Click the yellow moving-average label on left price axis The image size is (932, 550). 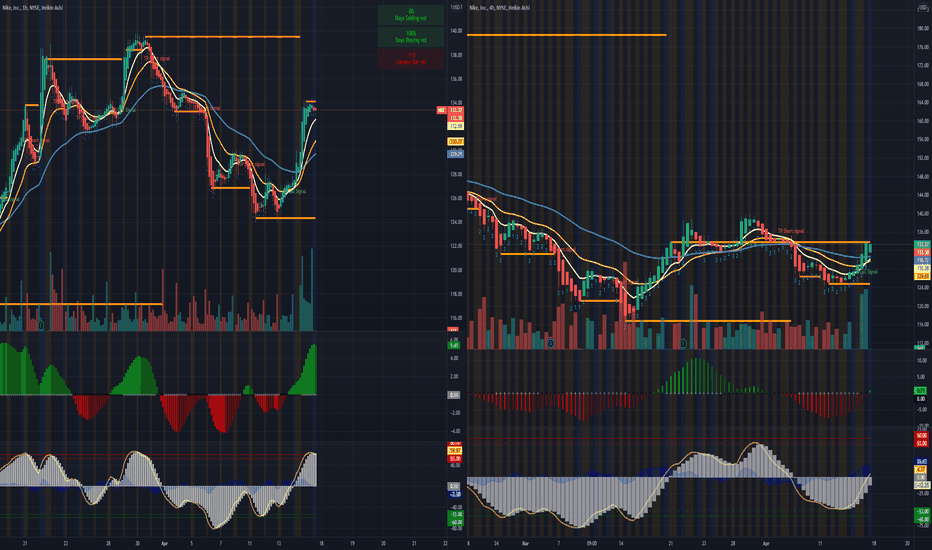tap(456, 126)
